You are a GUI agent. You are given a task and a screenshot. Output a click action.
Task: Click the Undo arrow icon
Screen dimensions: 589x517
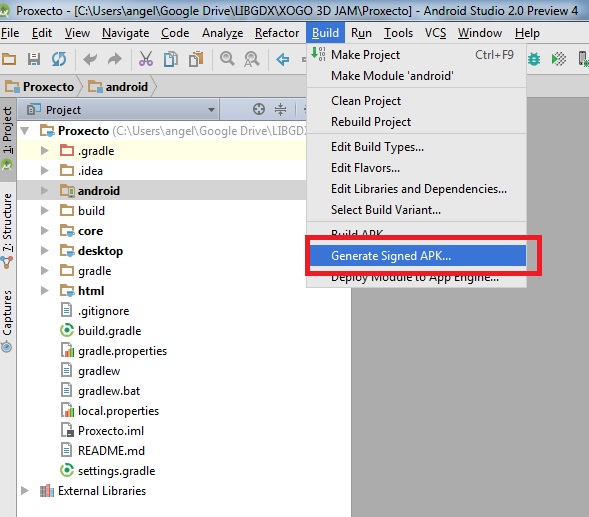(x=90, y=59)
